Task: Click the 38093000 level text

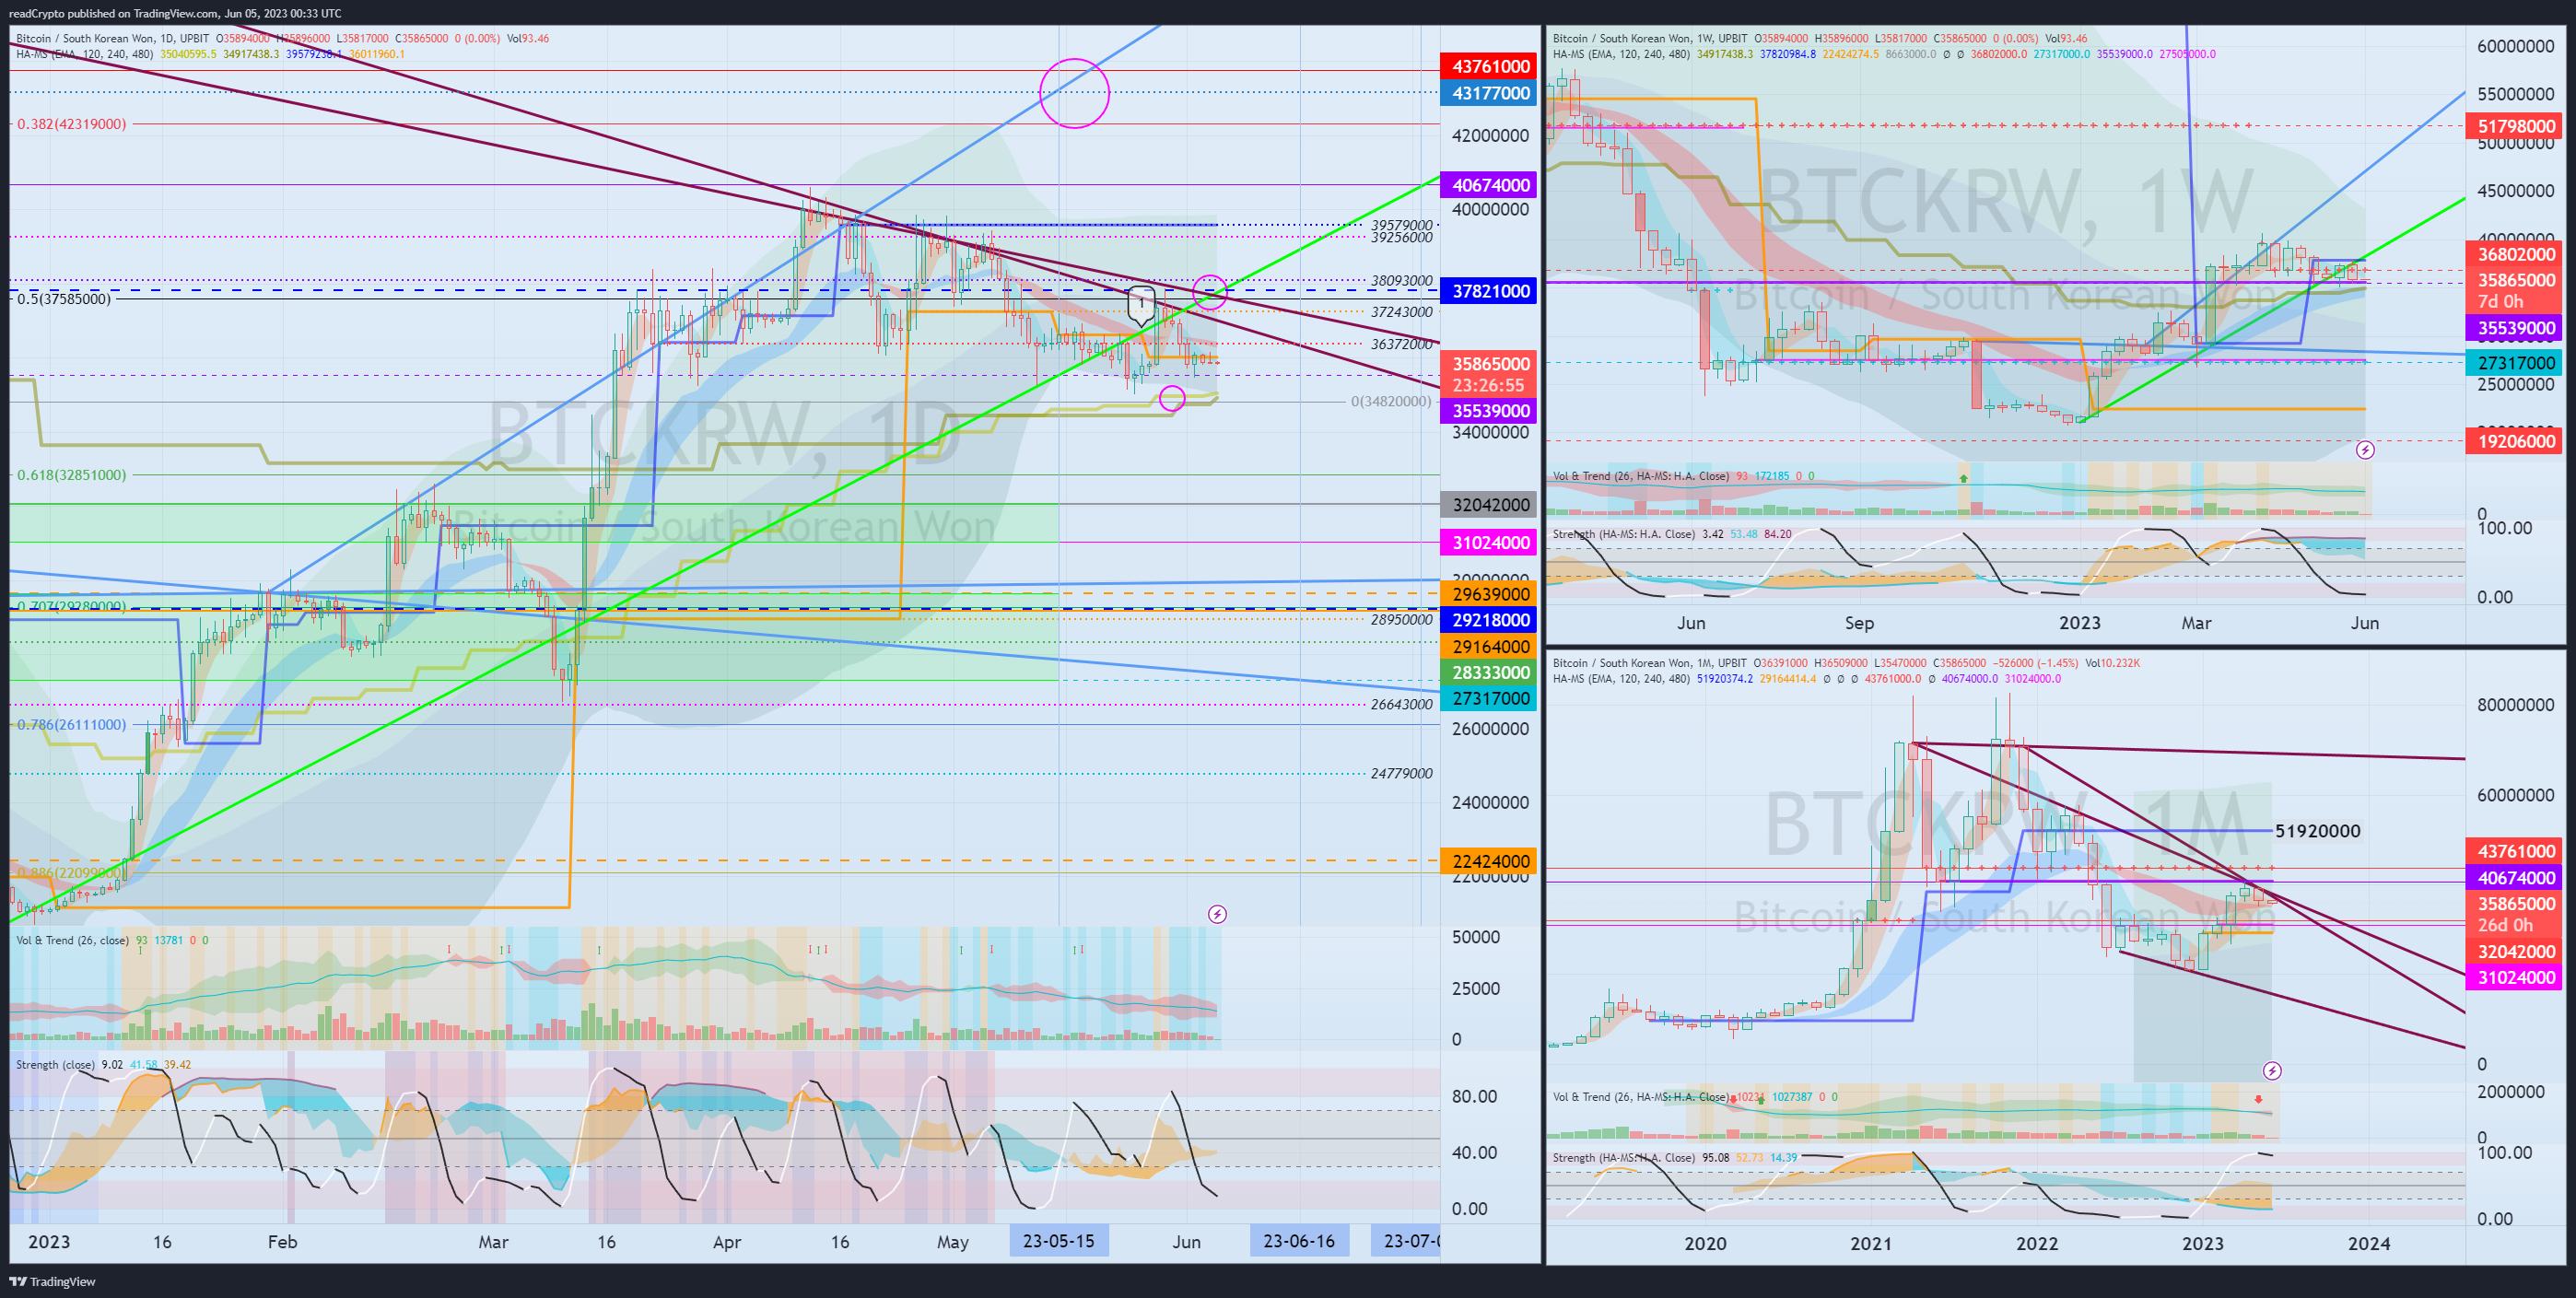Action: [x=1401, y=281]
